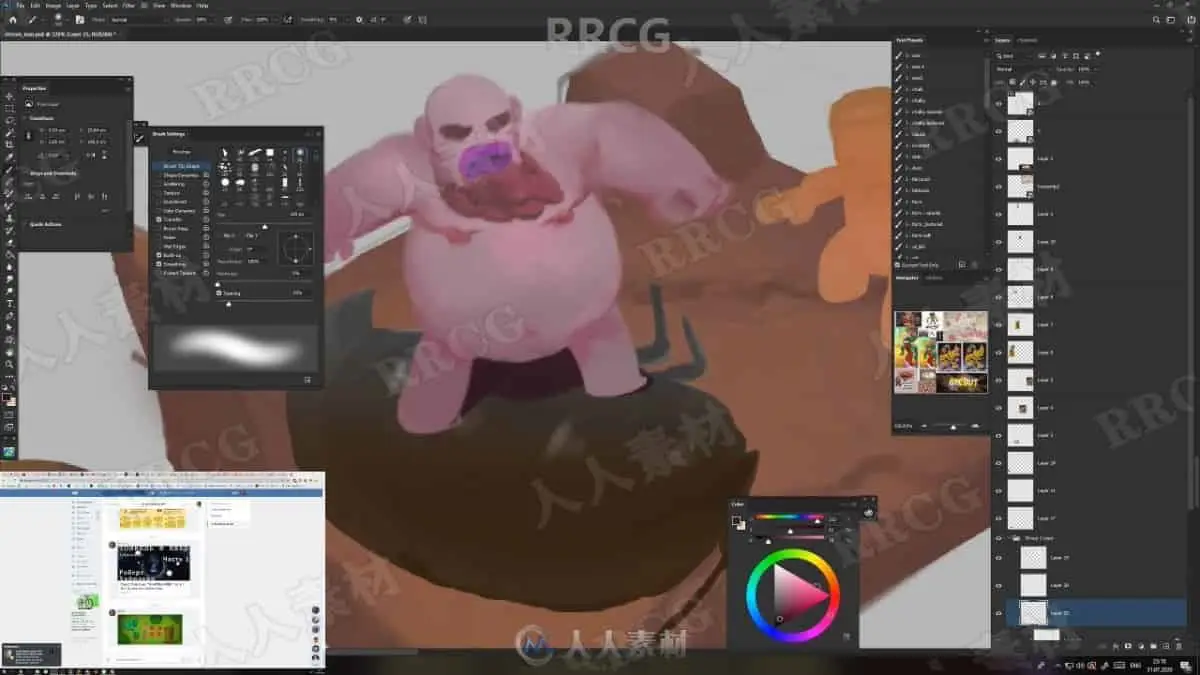Add layer mask icon in Layers panel
1200x675 pixels.
[1128, 646]
